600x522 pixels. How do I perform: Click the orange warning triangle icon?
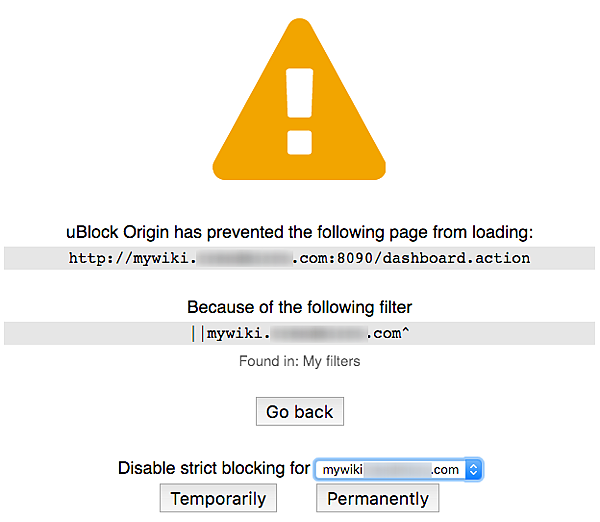(x=299, y=100)
